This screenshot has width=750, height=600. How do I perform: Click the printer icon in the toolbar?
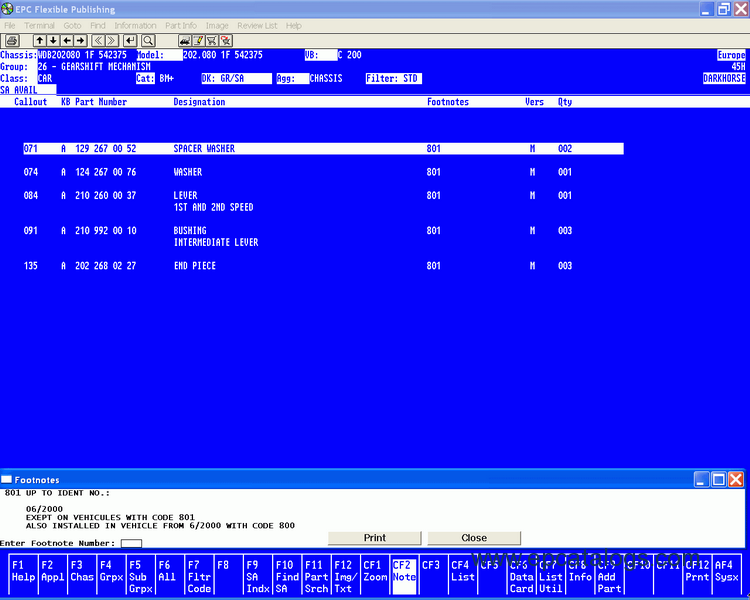point(12,40)
